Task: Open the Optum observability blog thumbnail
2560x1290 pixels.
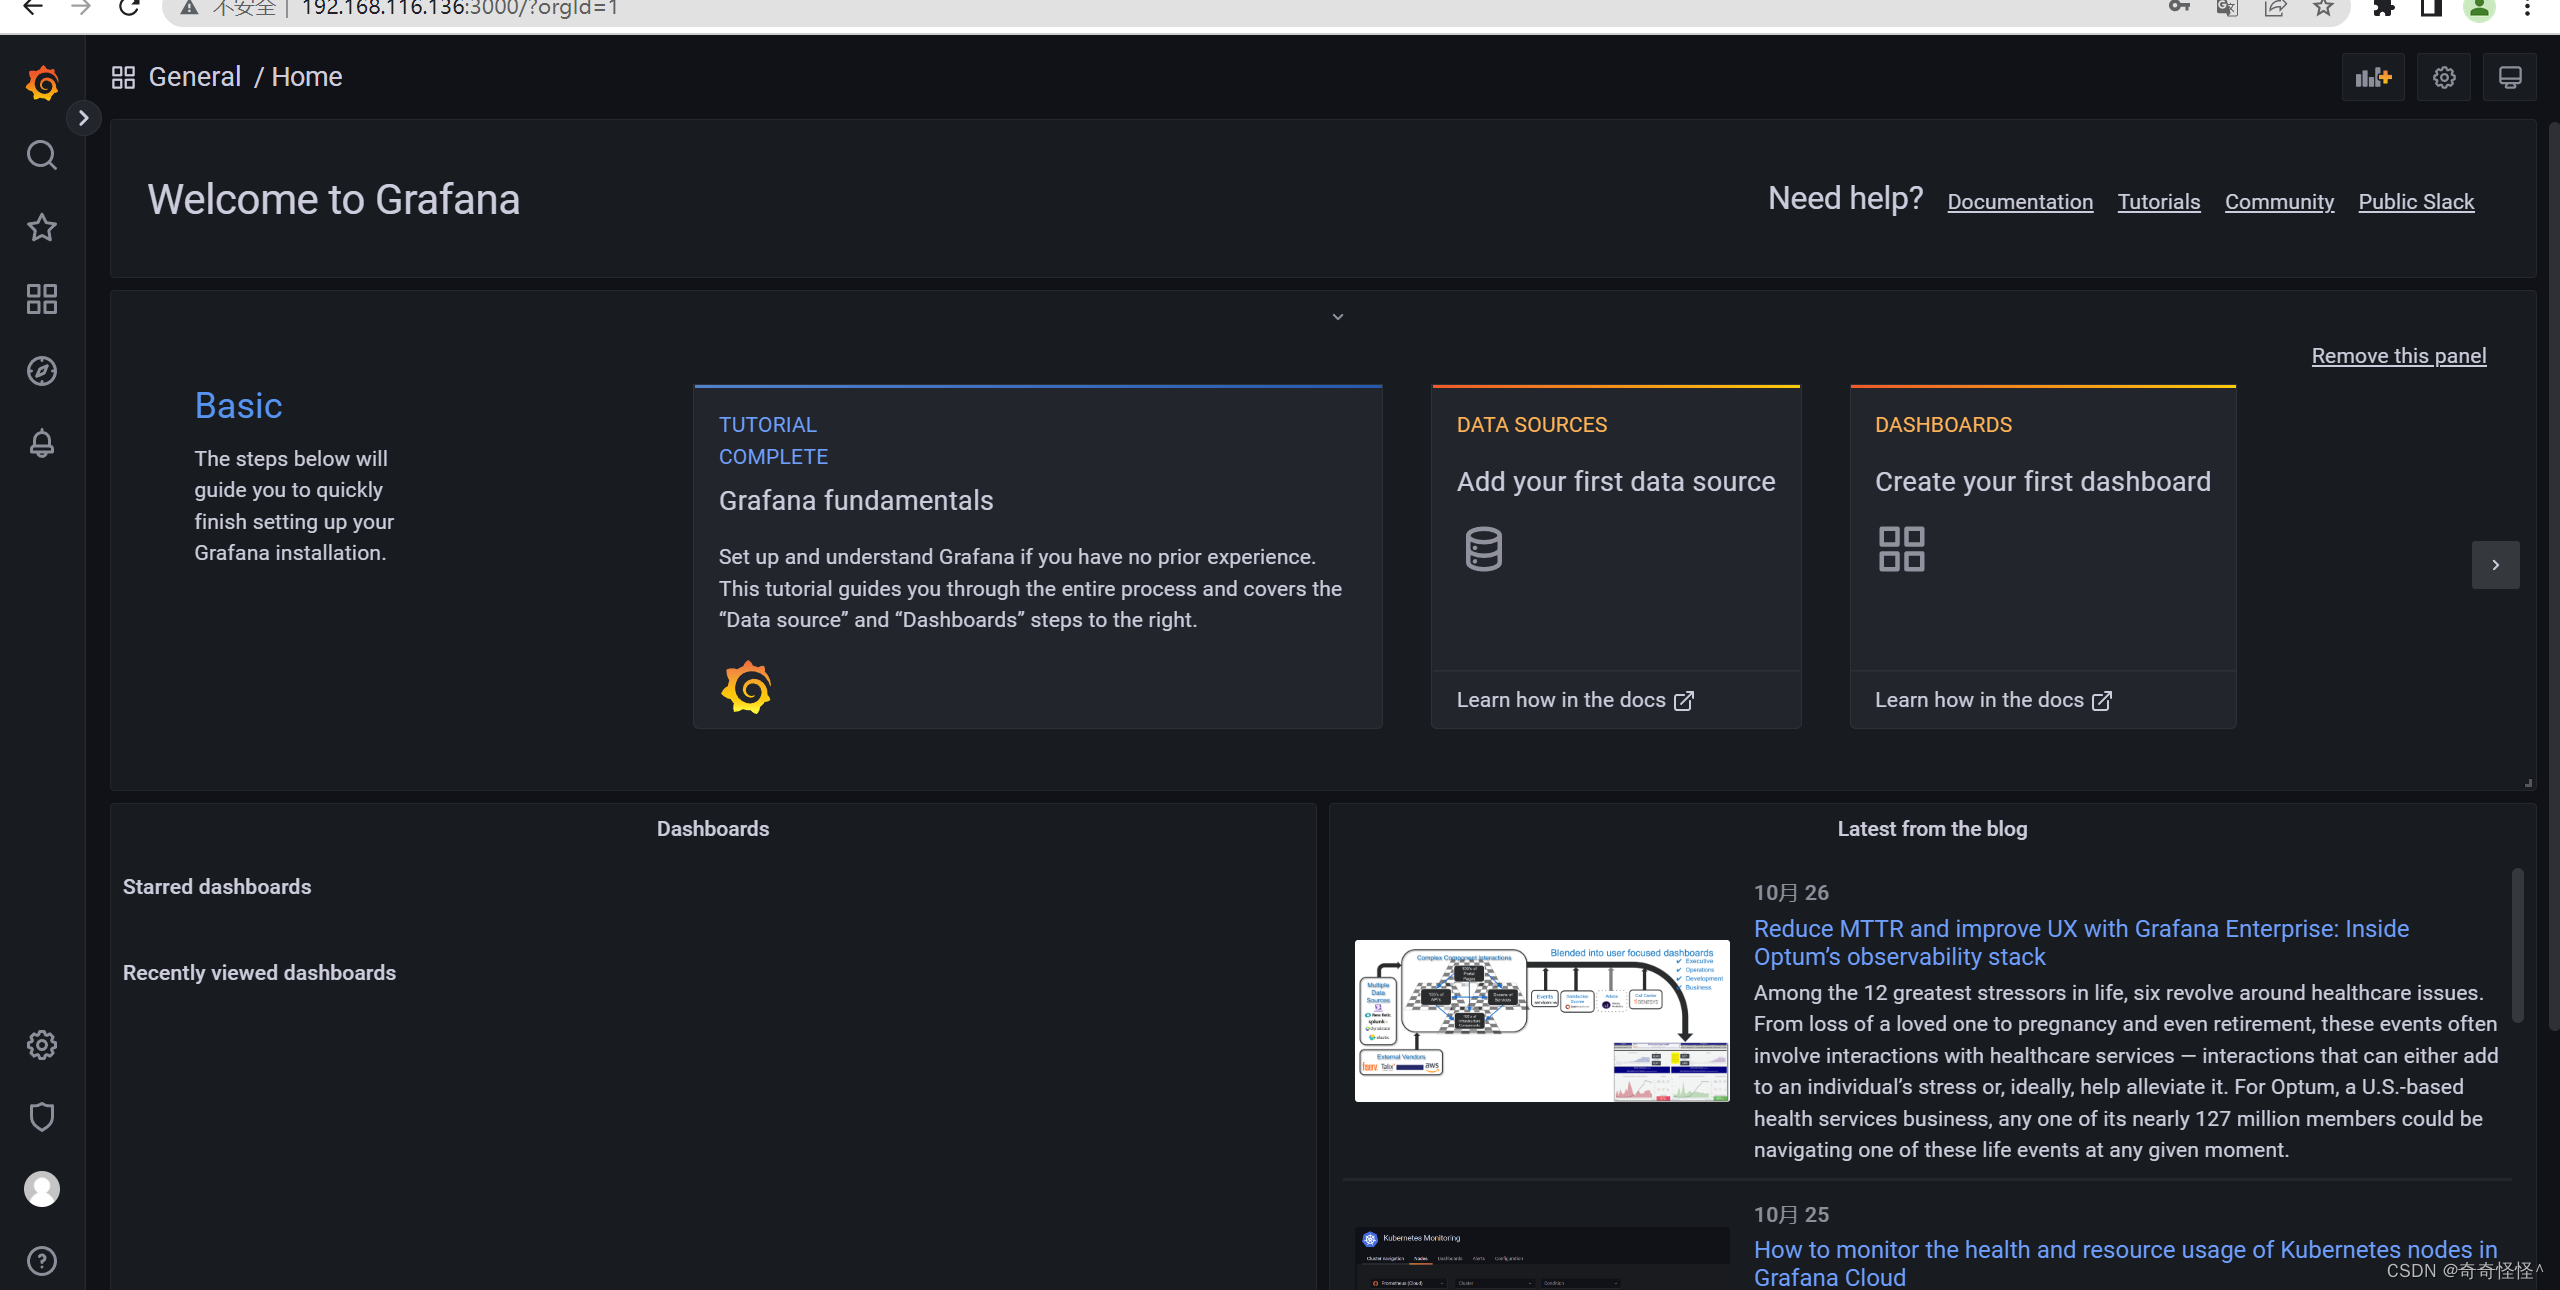Action: tap(1541, 1020)
